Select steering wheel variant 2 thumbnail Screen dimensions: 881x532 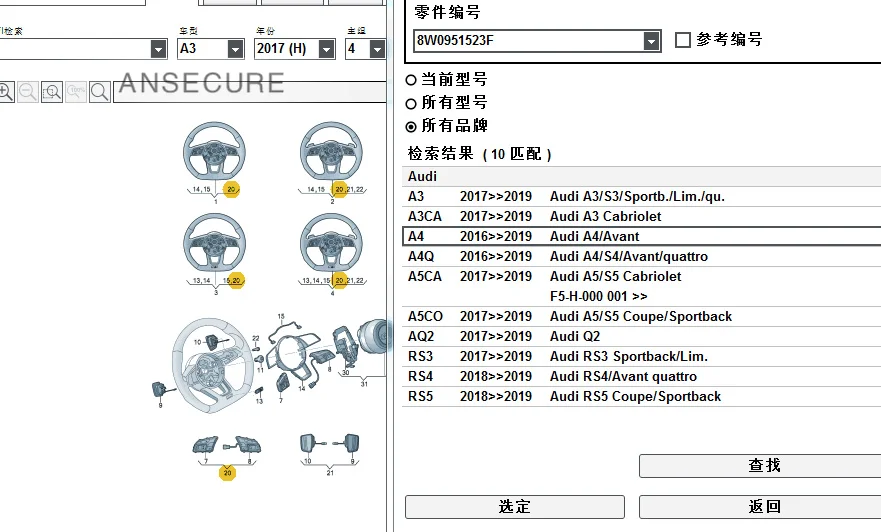[x=331, y=150]
